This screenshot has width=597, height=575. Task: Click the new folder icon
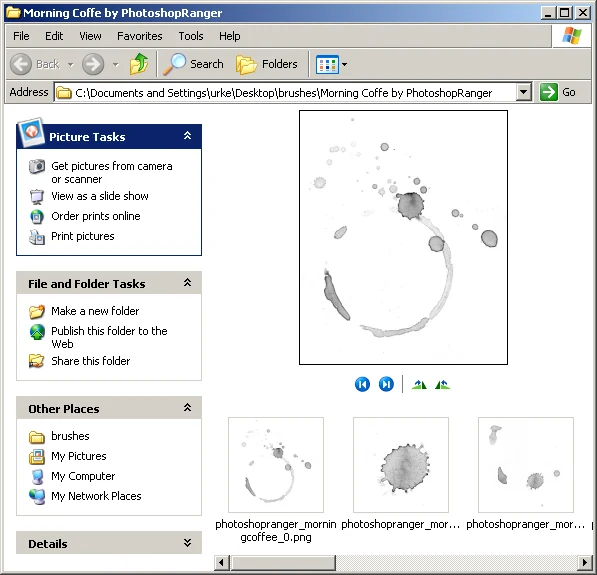37,311
